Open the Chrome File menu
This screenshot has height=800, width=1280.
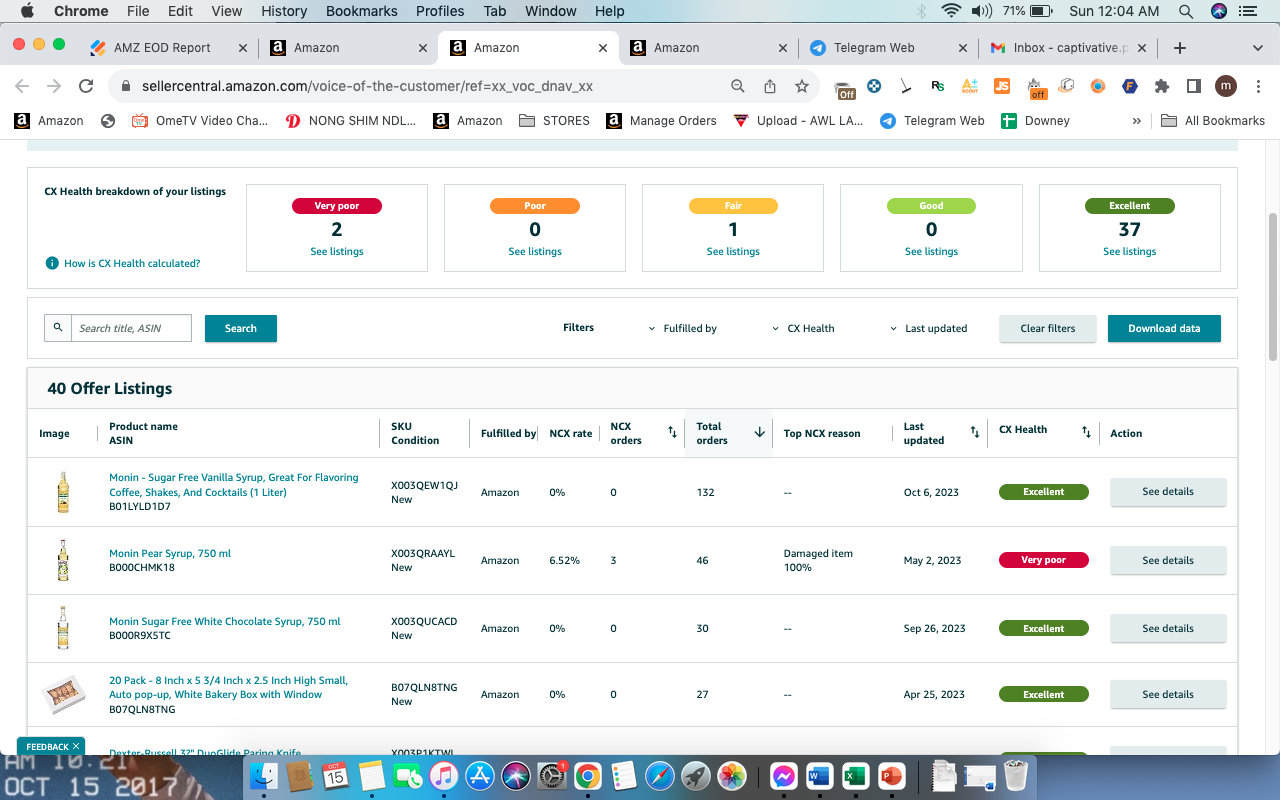point(138,11)
